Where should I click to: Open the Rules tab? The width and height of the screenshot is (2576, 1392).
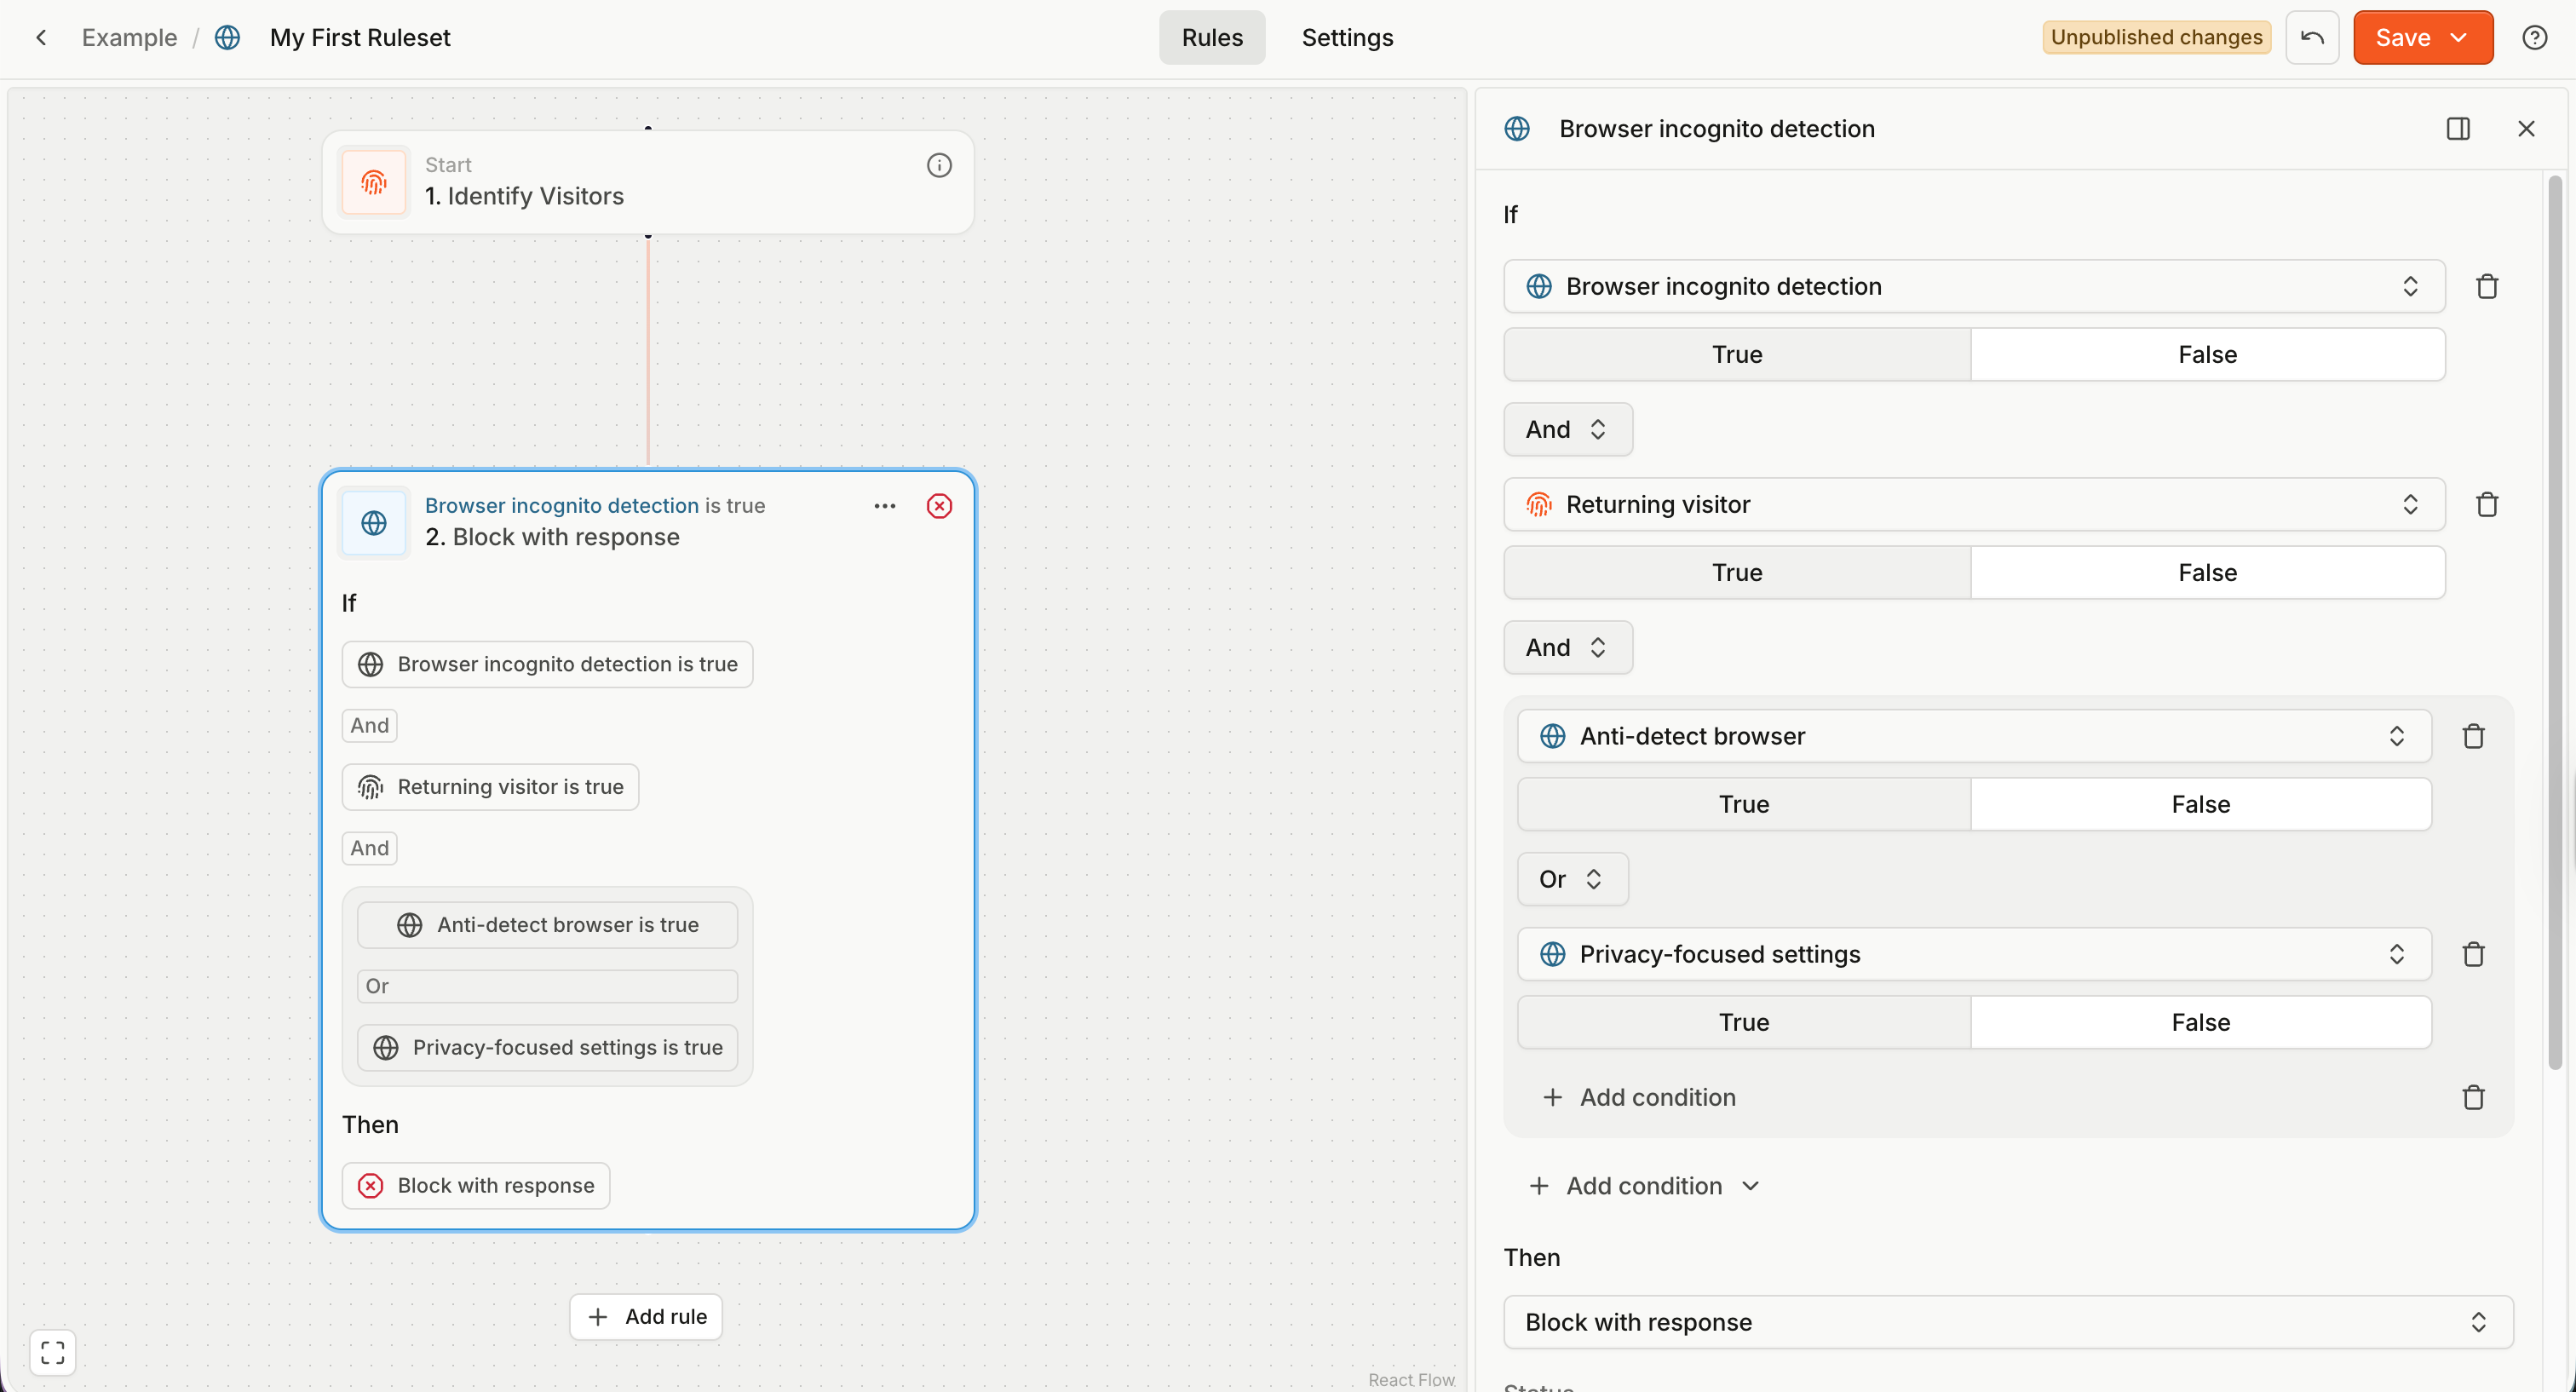tap(1211, 38)
